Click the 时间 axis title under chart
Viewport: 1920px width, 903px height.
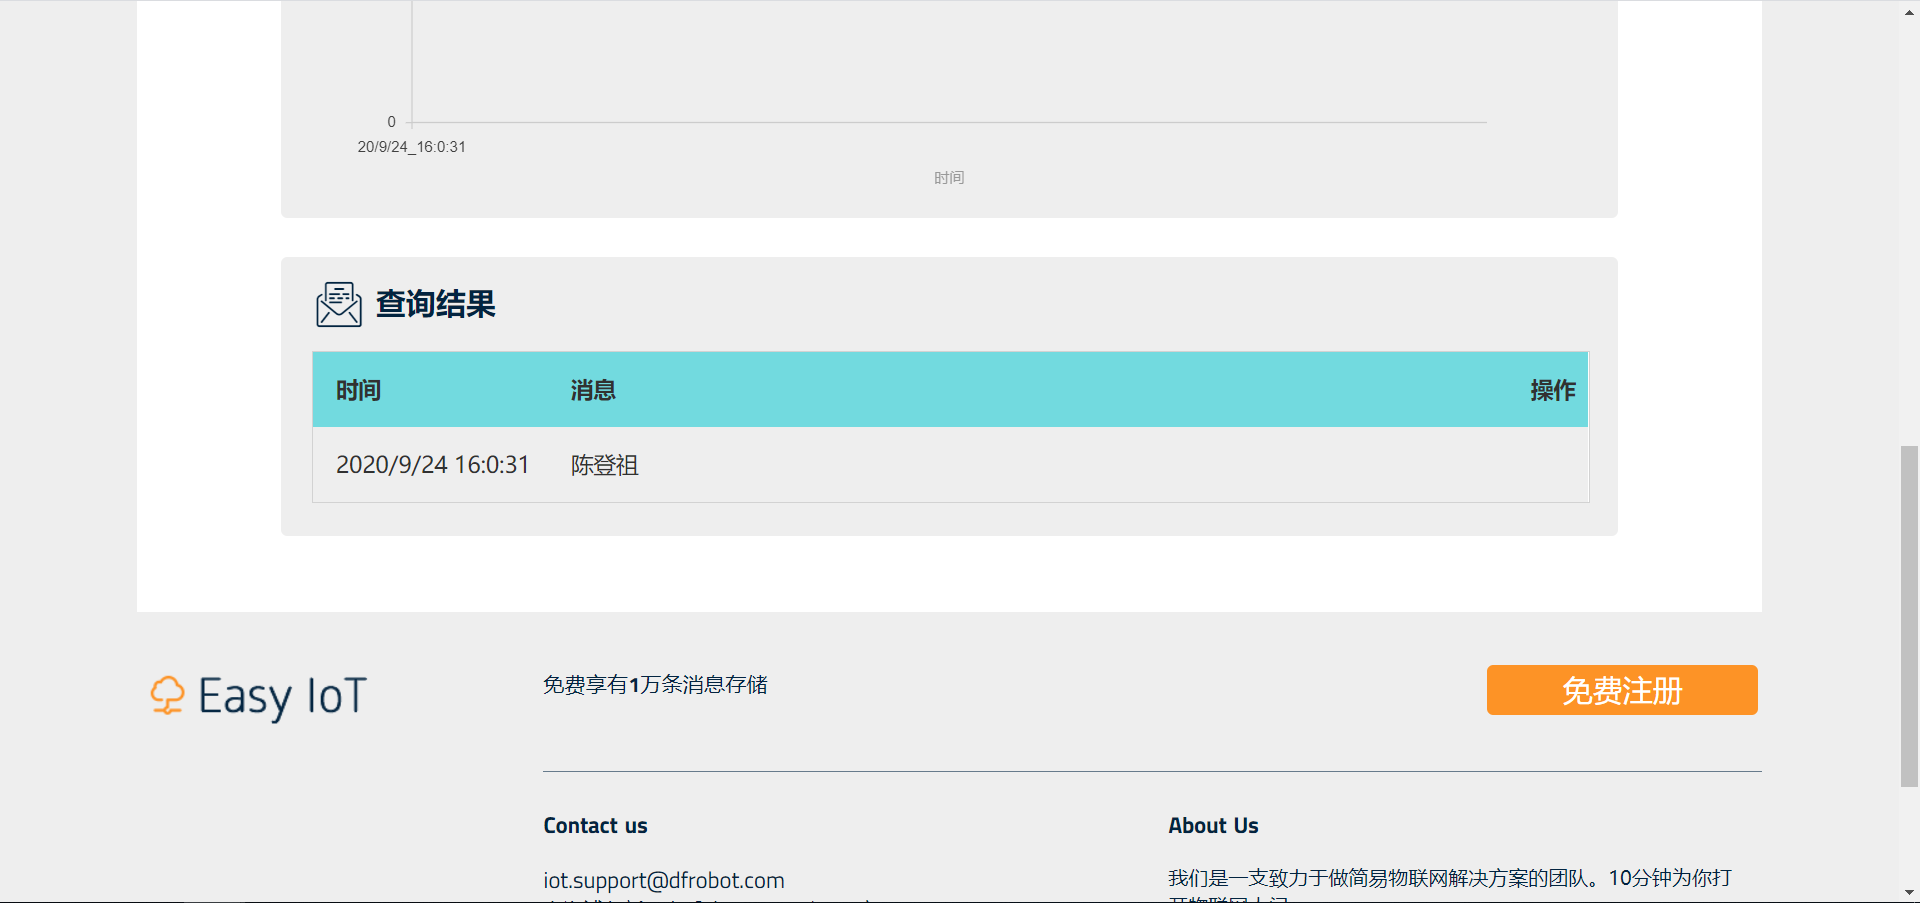click(949, 178)
